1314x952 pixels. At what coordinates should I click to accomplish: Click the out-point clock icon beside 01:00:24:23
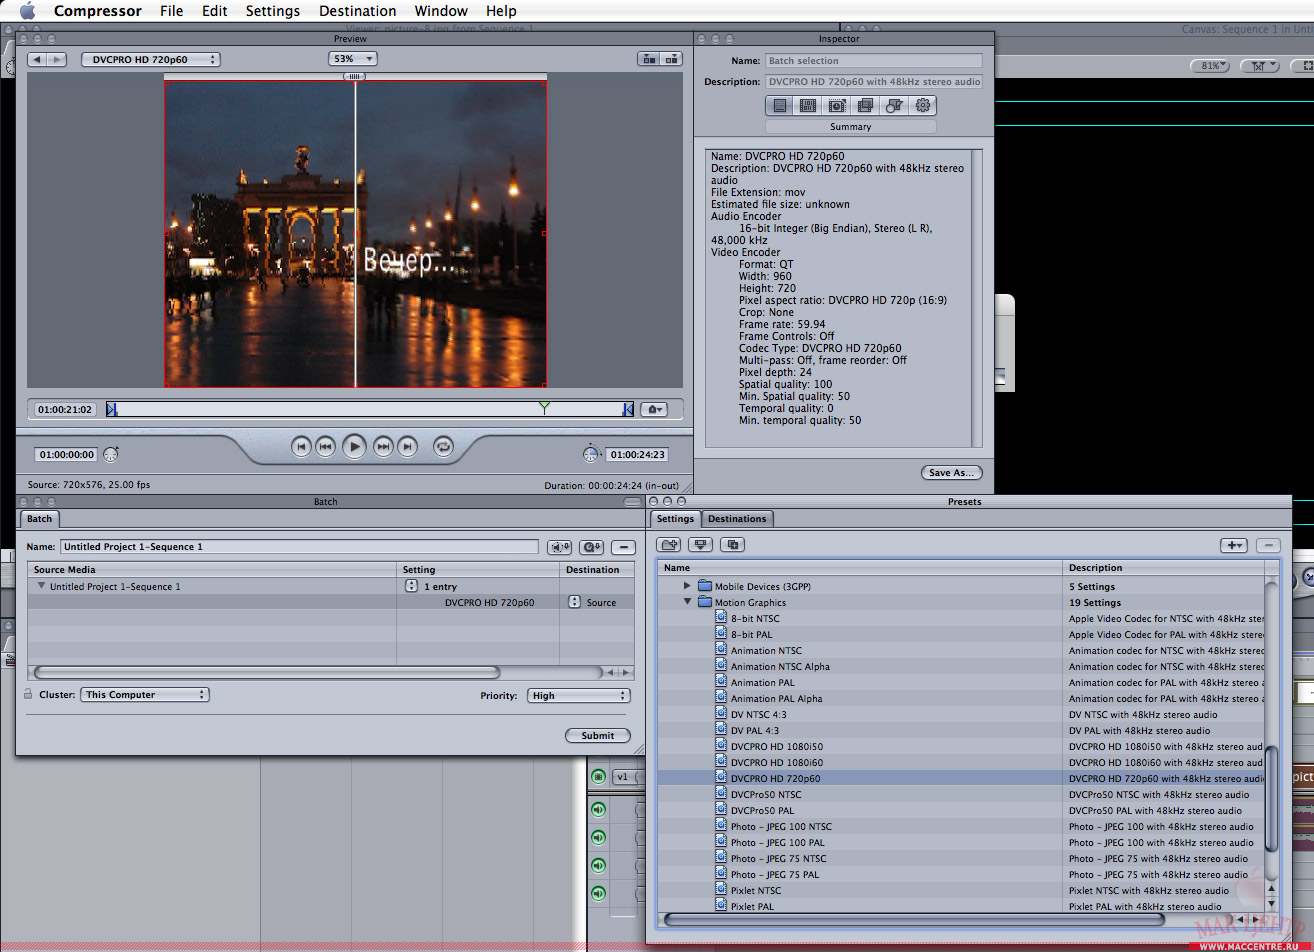tap(591, 454)
